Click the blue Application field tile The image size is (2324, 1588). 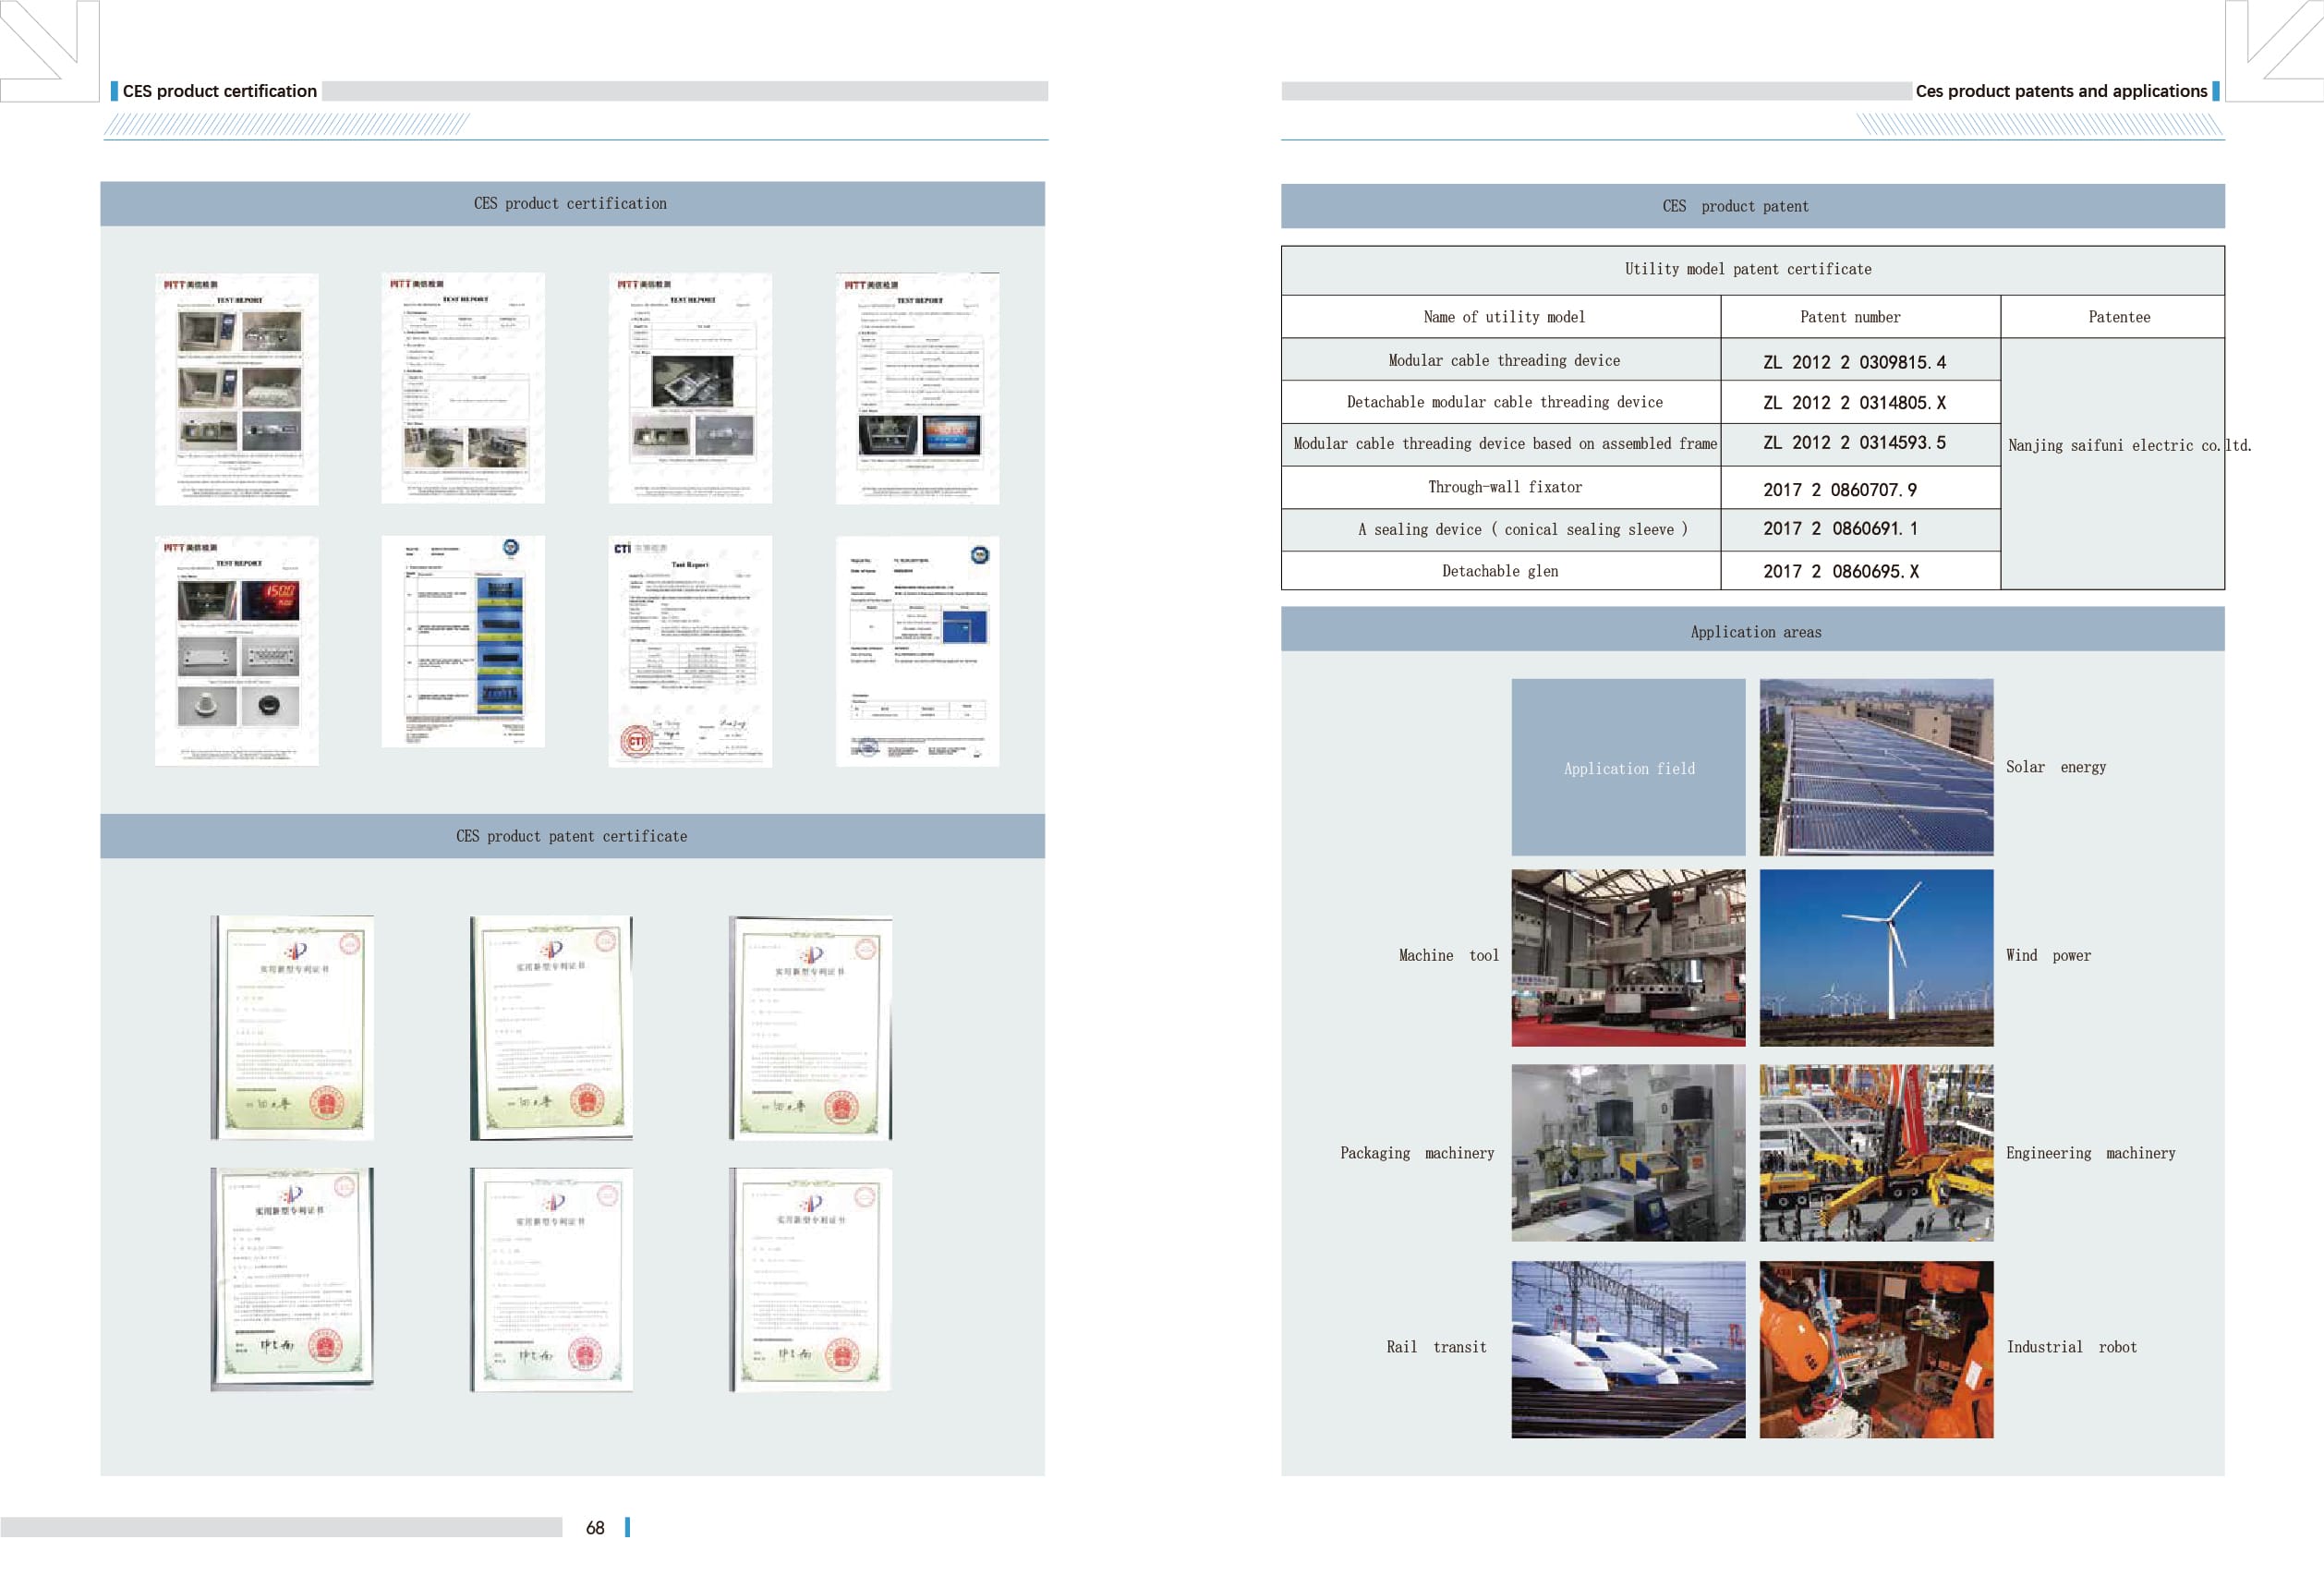click(1628, 767)
